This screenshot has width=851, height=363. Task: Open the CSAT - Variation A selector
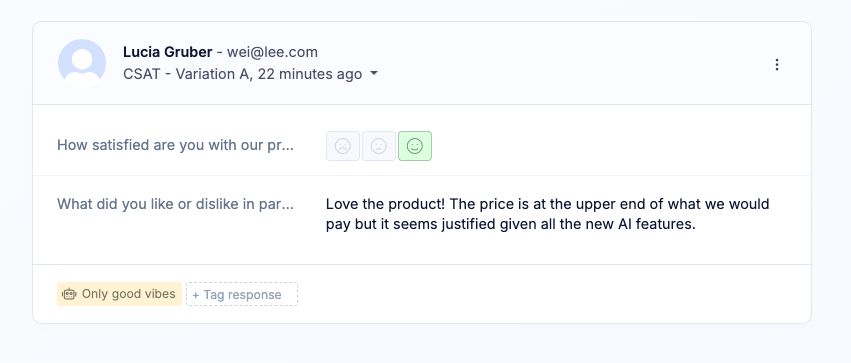click(x=250, y=74)
